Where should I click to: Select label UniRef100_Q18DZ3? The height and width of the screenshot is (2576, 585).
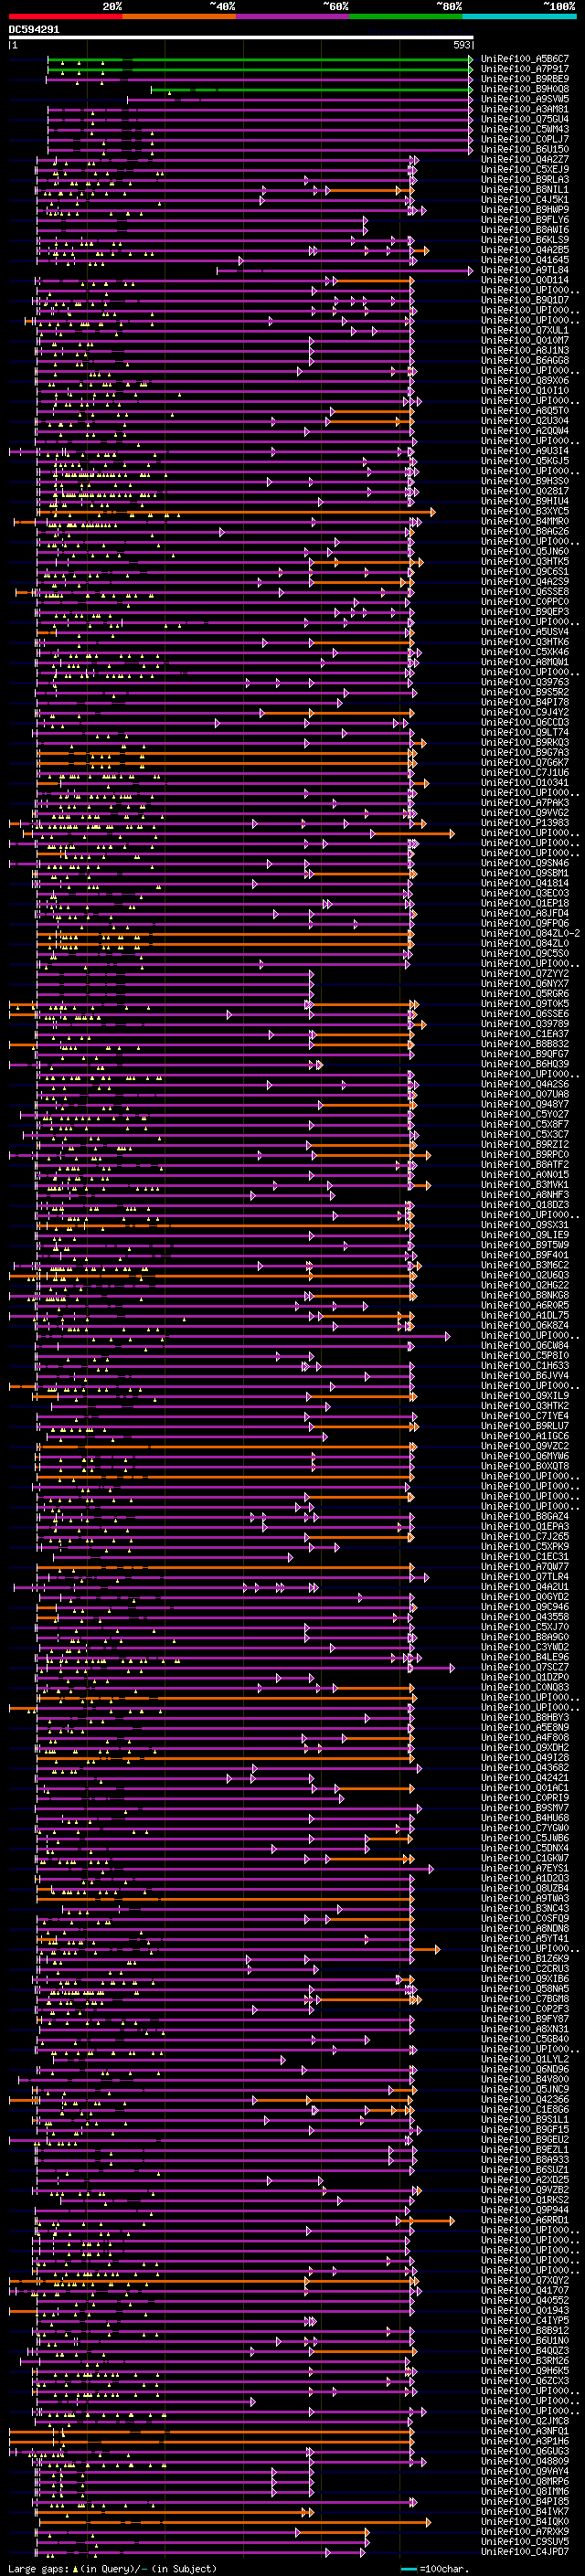click(525, 1205)
